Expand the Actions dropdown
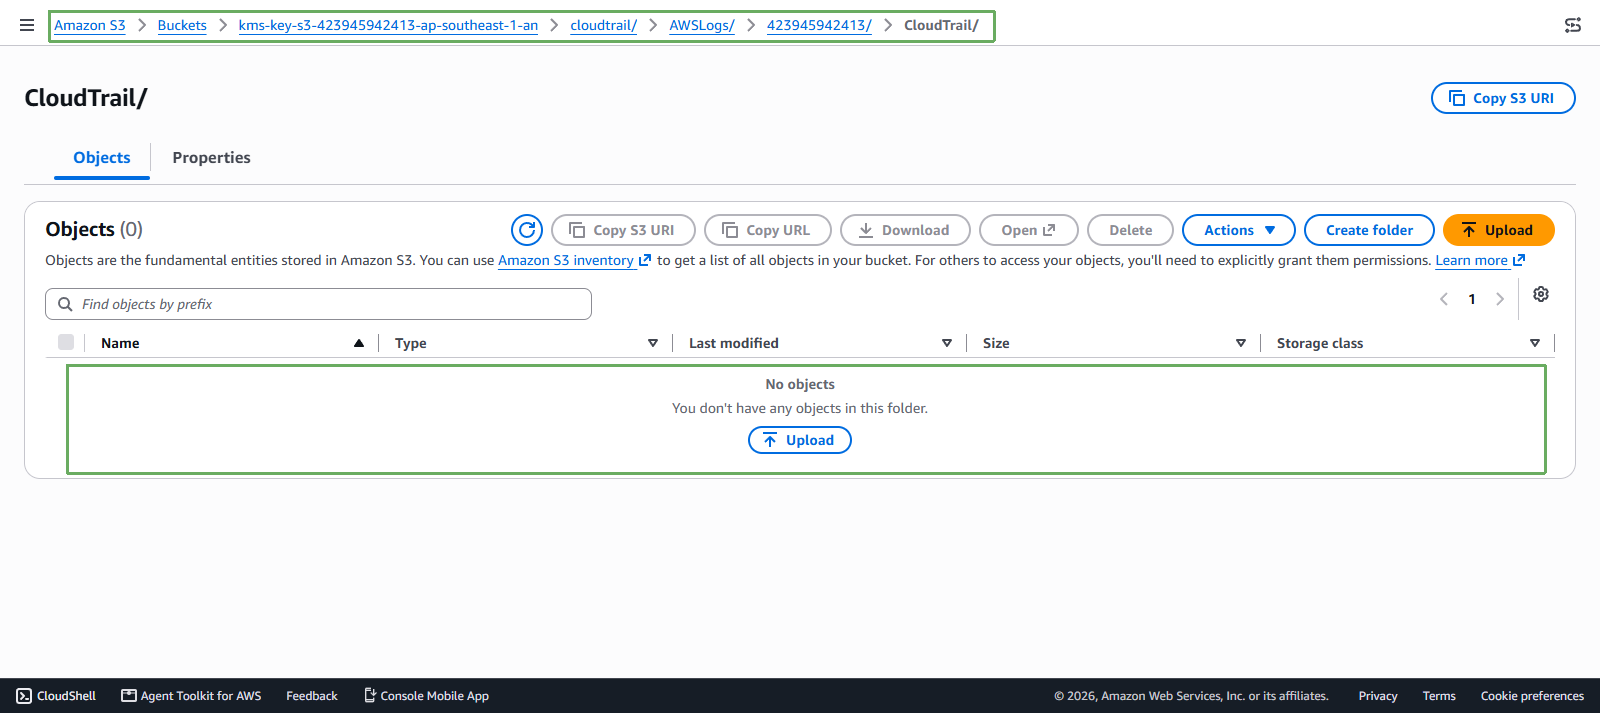Image resolution: width=1600 pixels, height=713 pixels. coord(1239,230)
